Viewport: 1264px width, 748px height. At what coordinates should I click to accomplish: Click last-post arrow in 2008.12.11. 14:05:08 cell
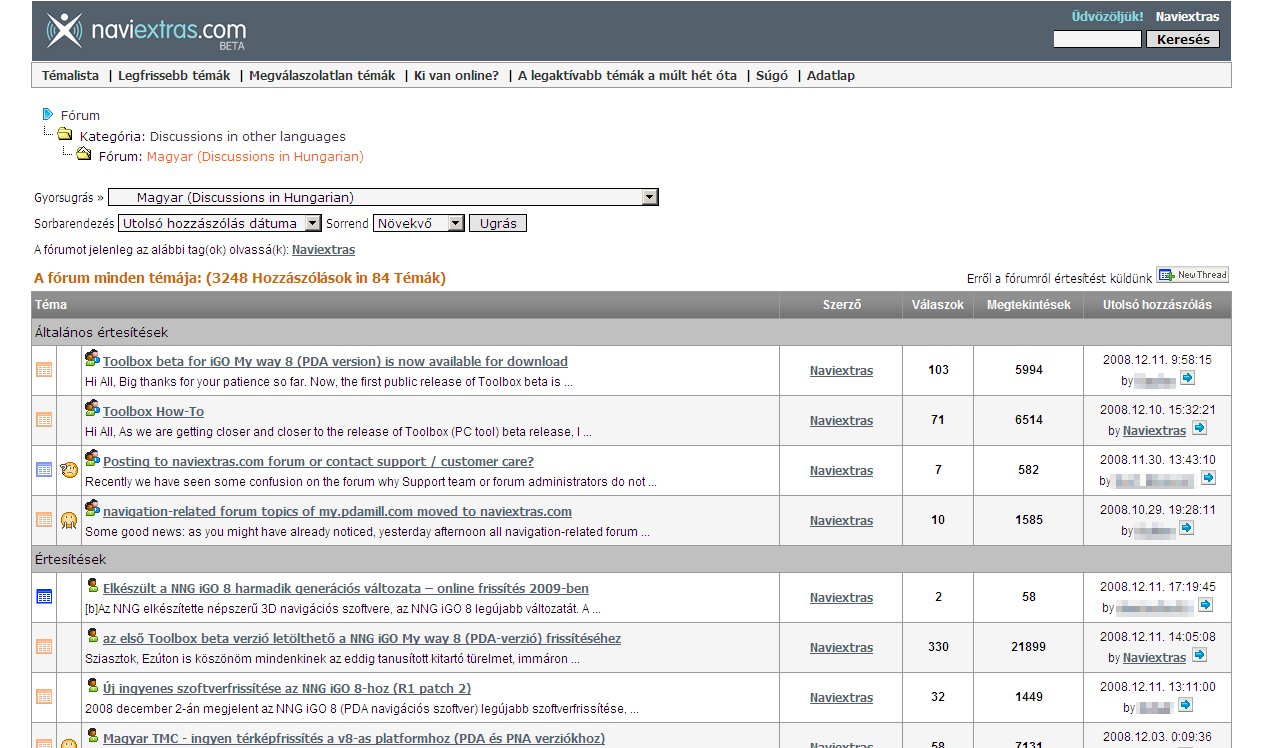1200,655
